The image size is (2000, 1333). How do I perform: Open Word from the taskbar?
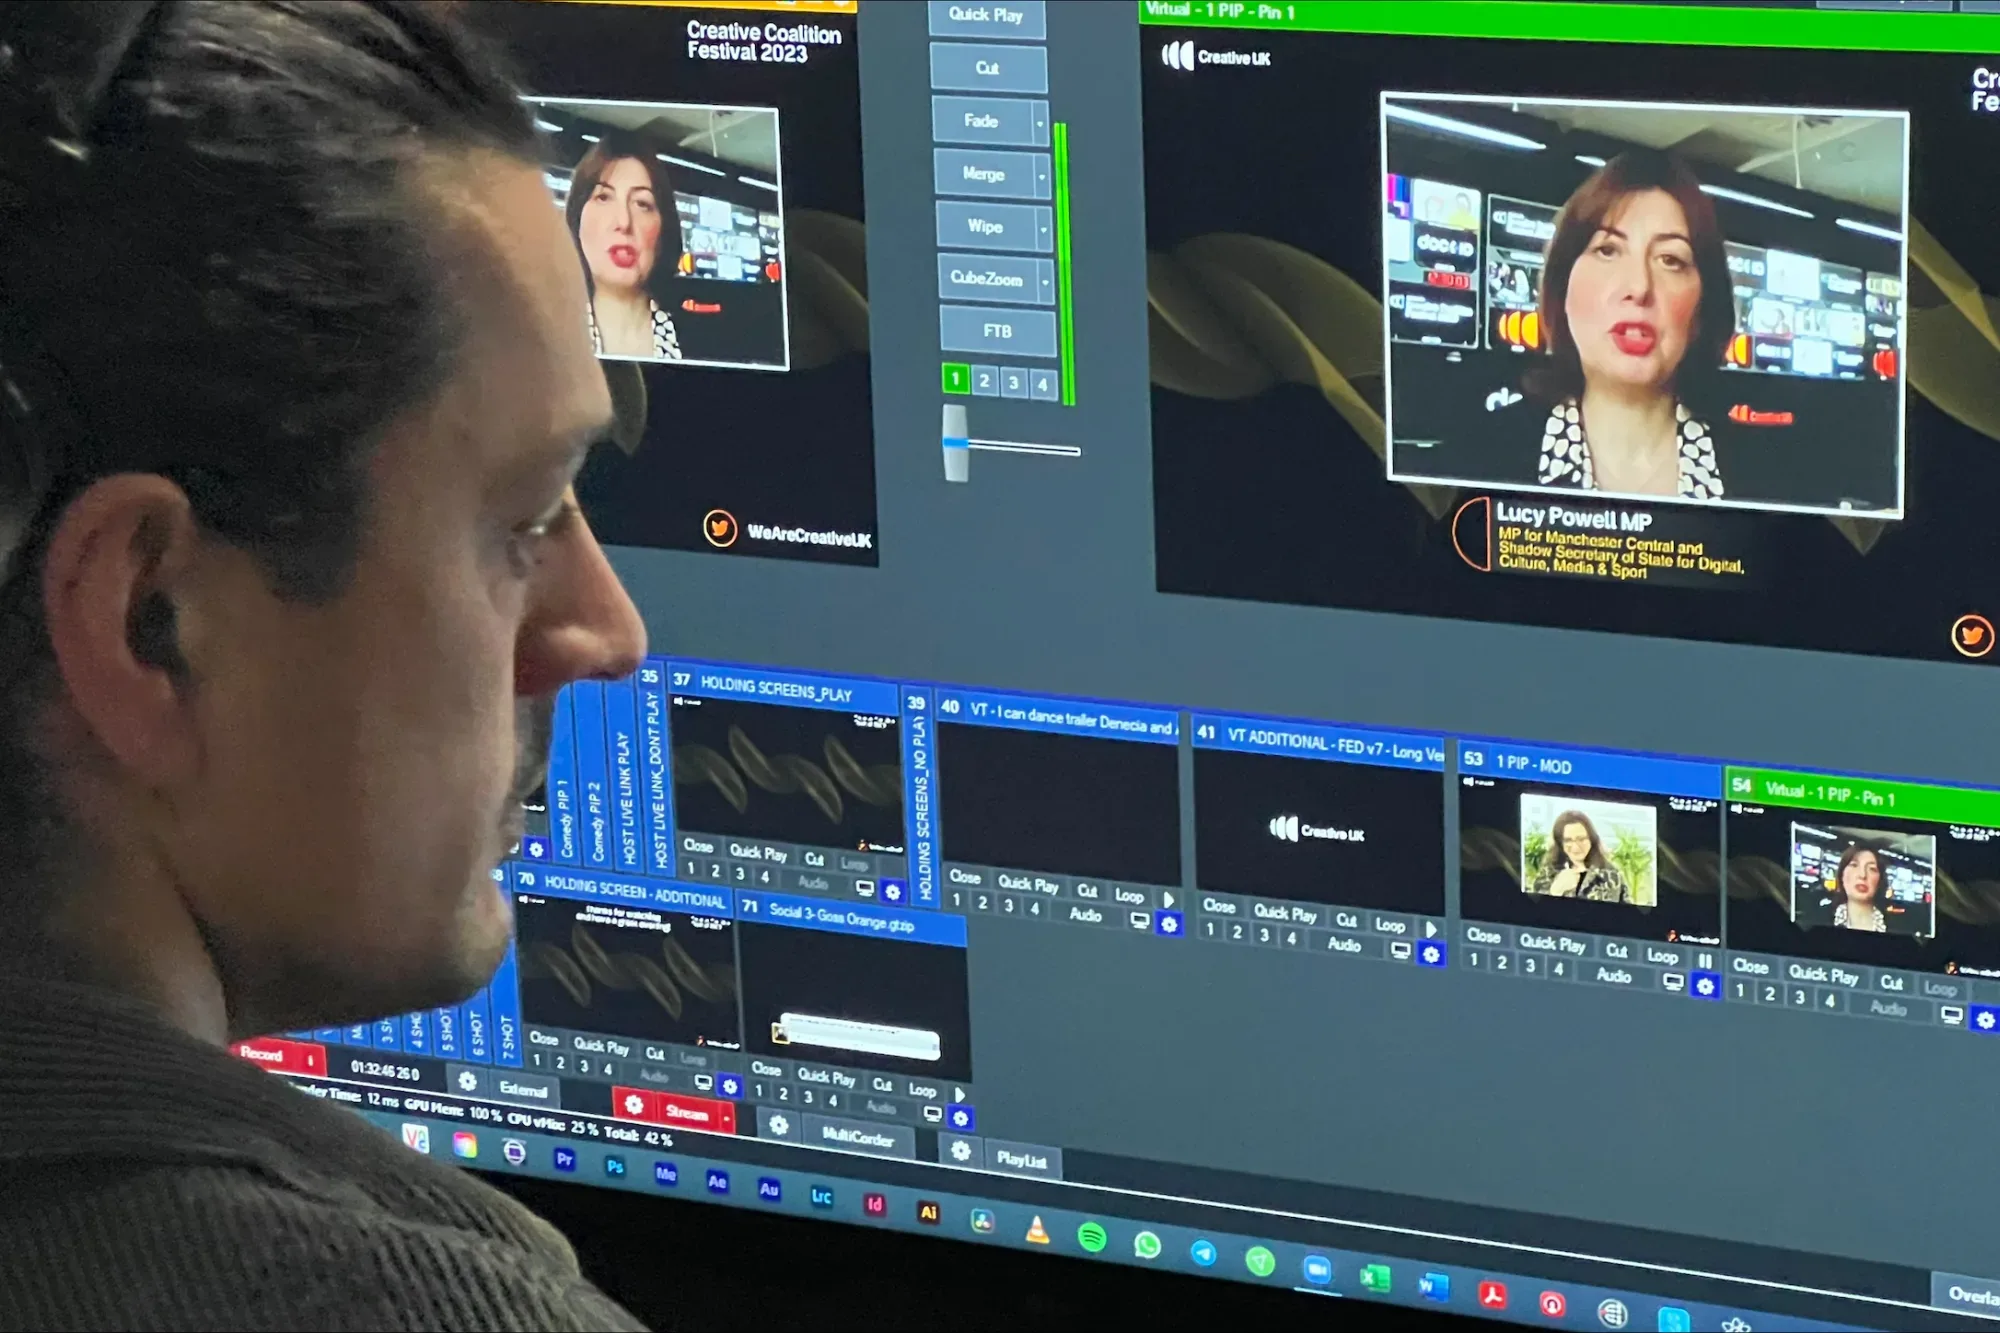pyautogui.click(x=1432, y=1286)
